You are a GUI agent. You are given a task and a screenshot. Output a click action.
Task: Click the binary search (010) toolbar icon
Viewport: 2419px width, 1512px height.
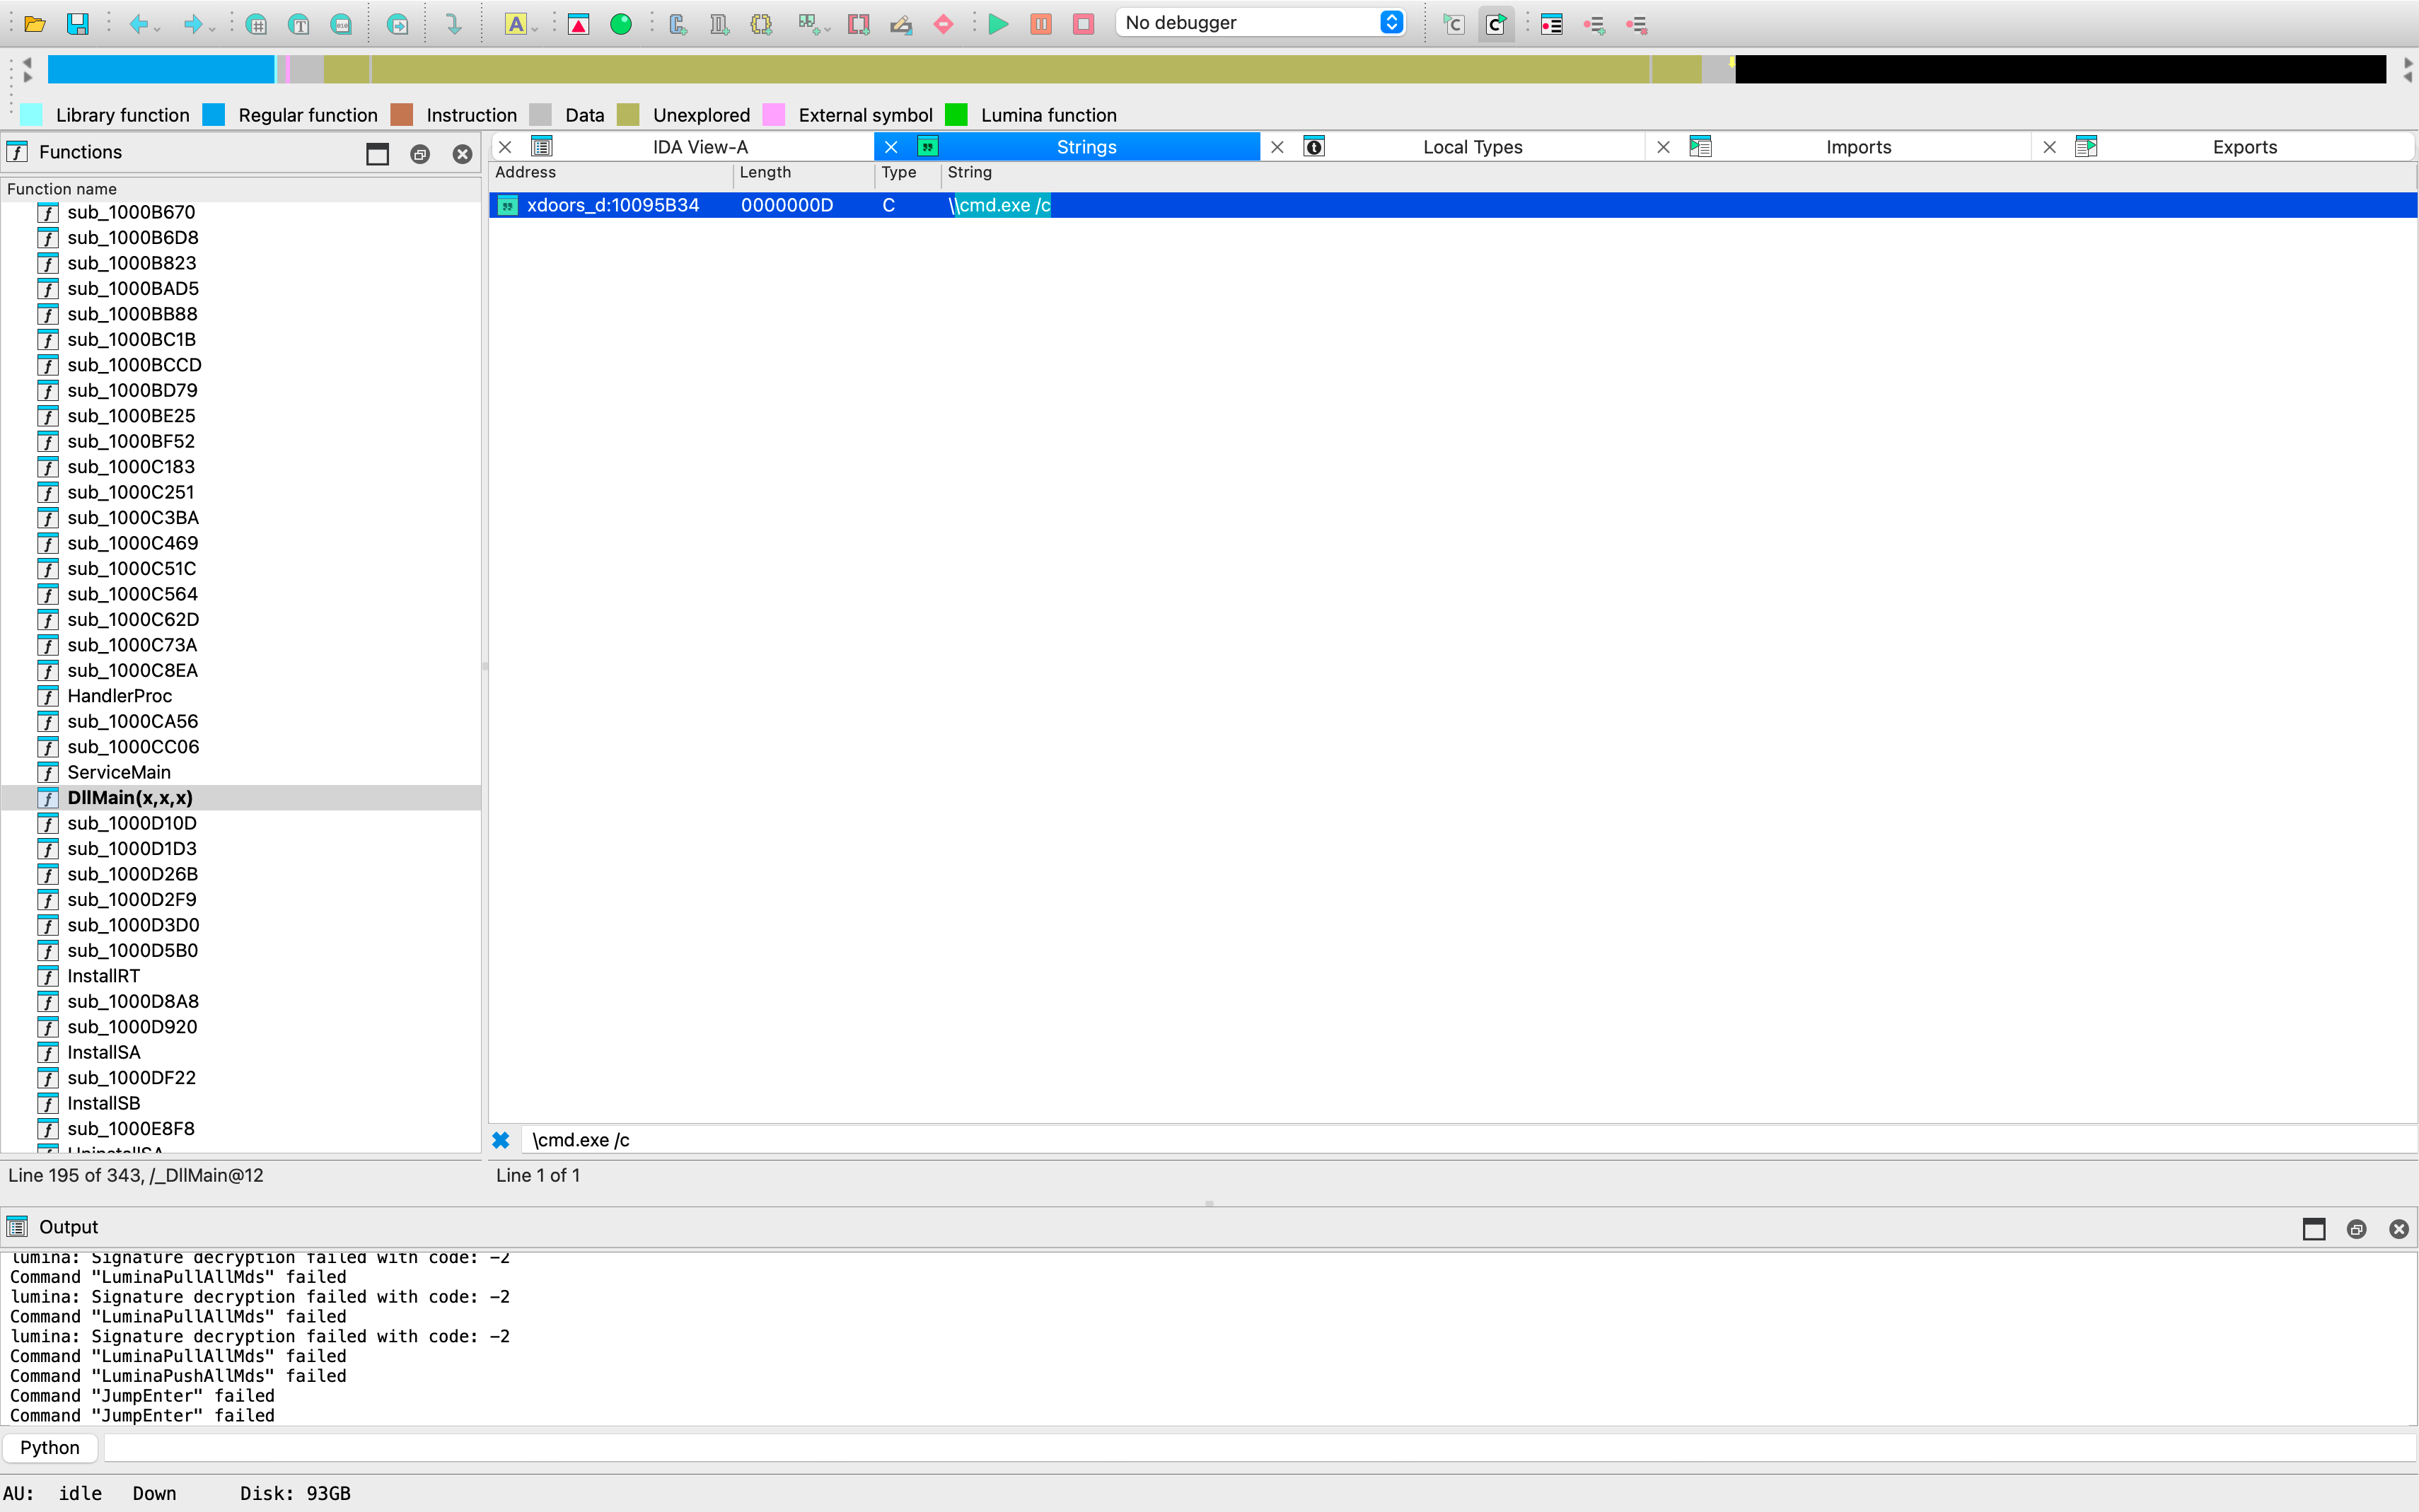click(x=341, y=24)
